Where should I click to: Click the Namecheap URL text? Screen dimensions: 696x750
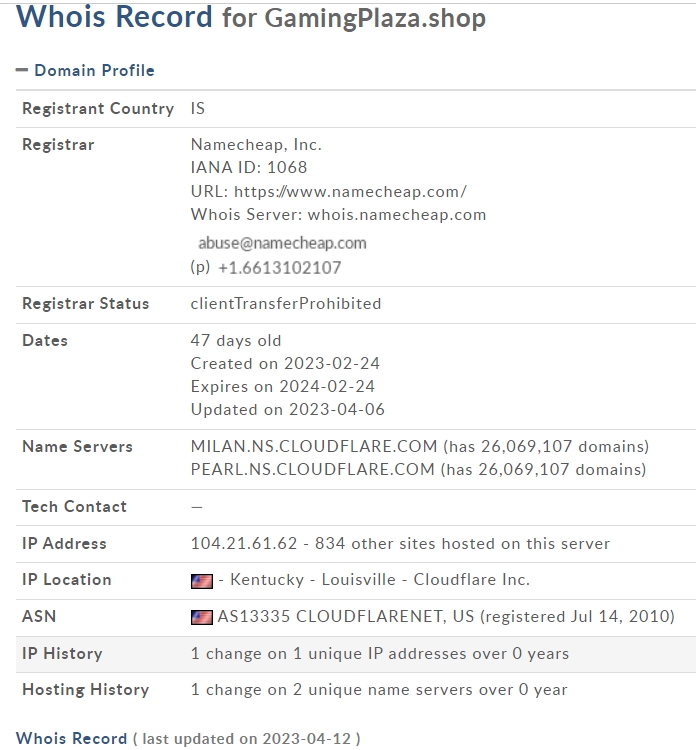click(350, 191)
